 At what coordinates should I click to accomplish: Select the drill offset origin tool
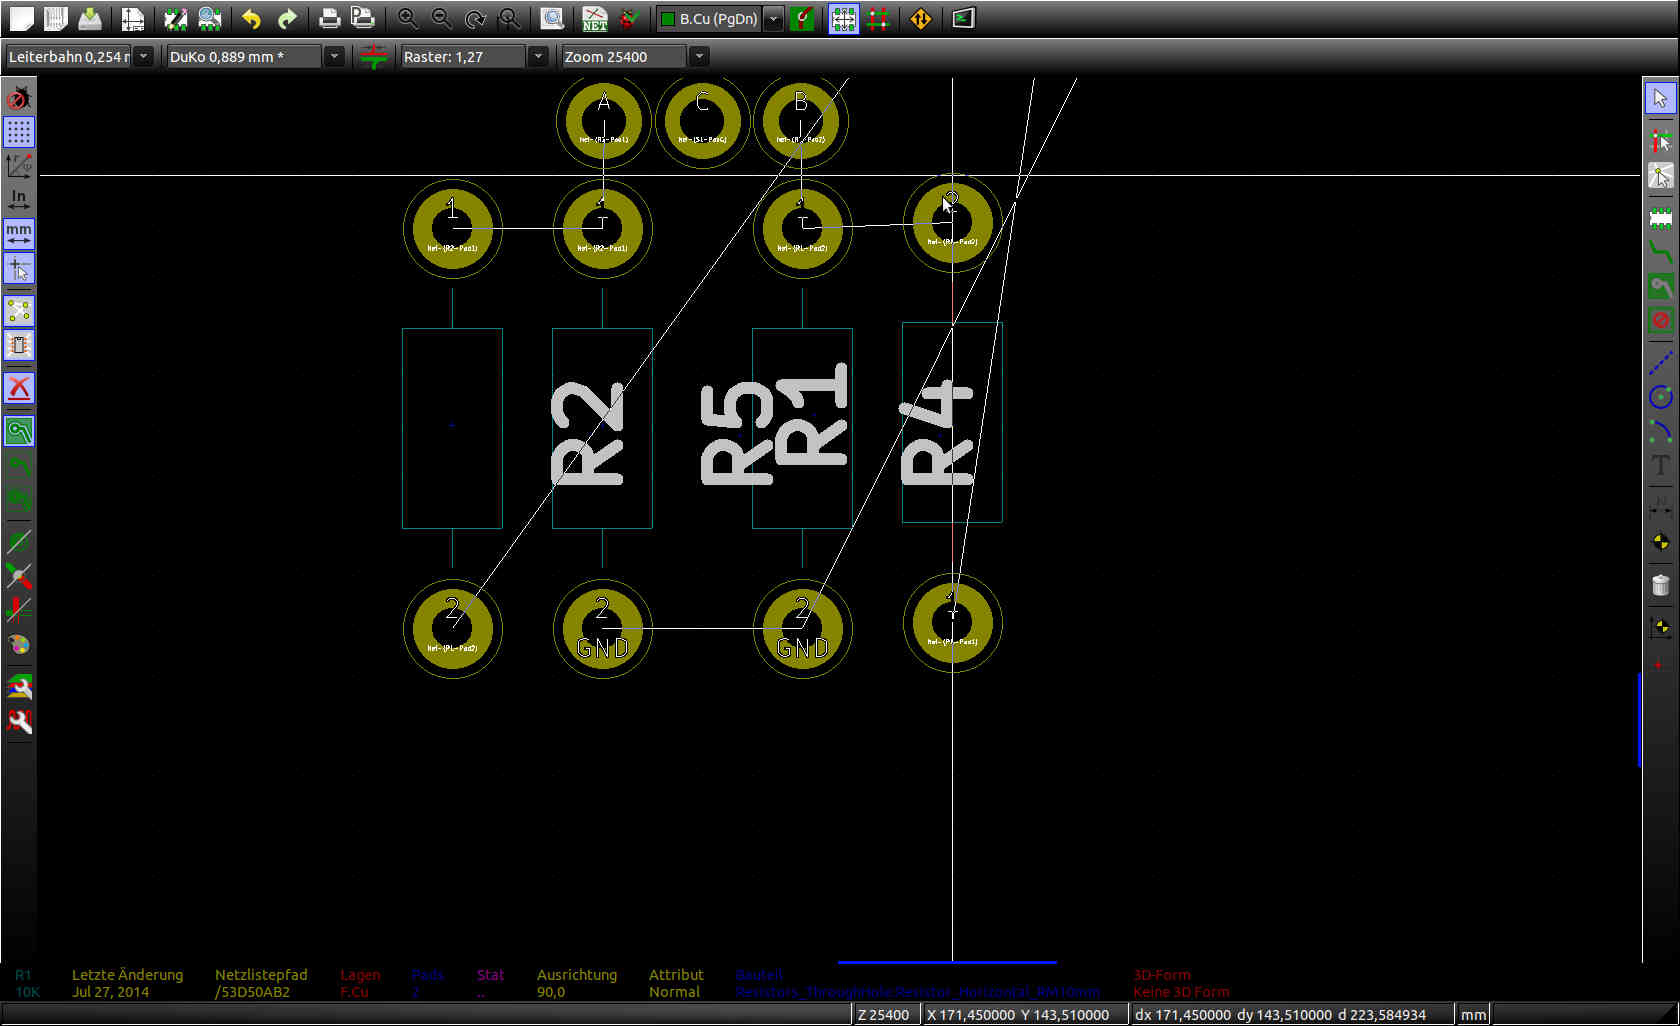tap(1660, 628)
